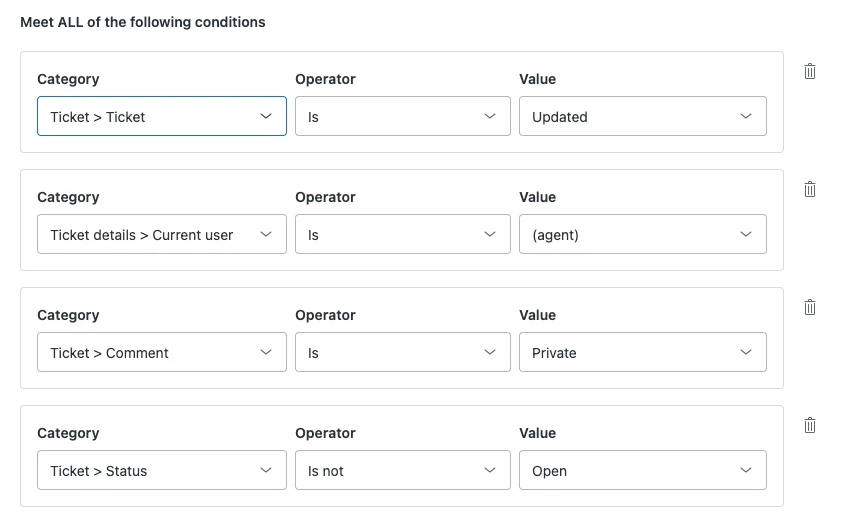
Task: Change the 'Is not' operator dropdown
Action: [x=402, y=470]
